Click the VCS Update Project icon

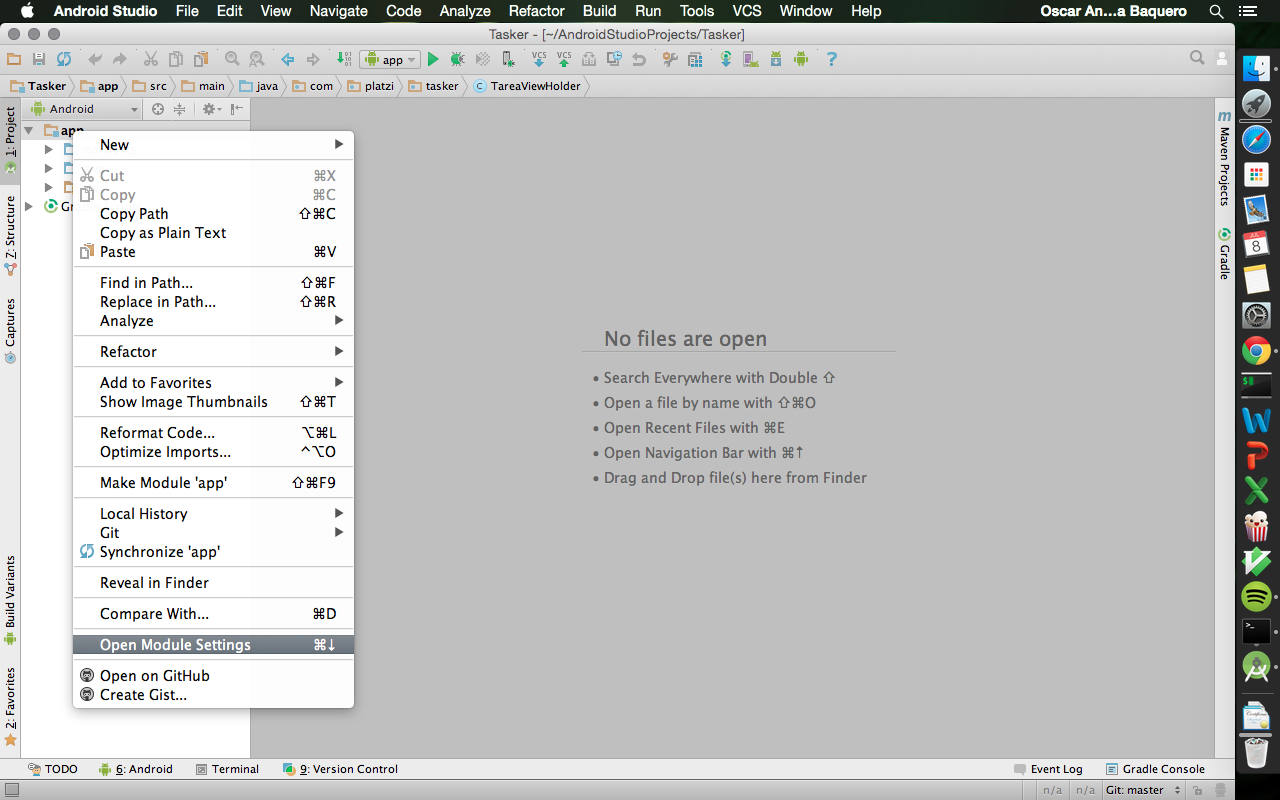tap(538, 59)
